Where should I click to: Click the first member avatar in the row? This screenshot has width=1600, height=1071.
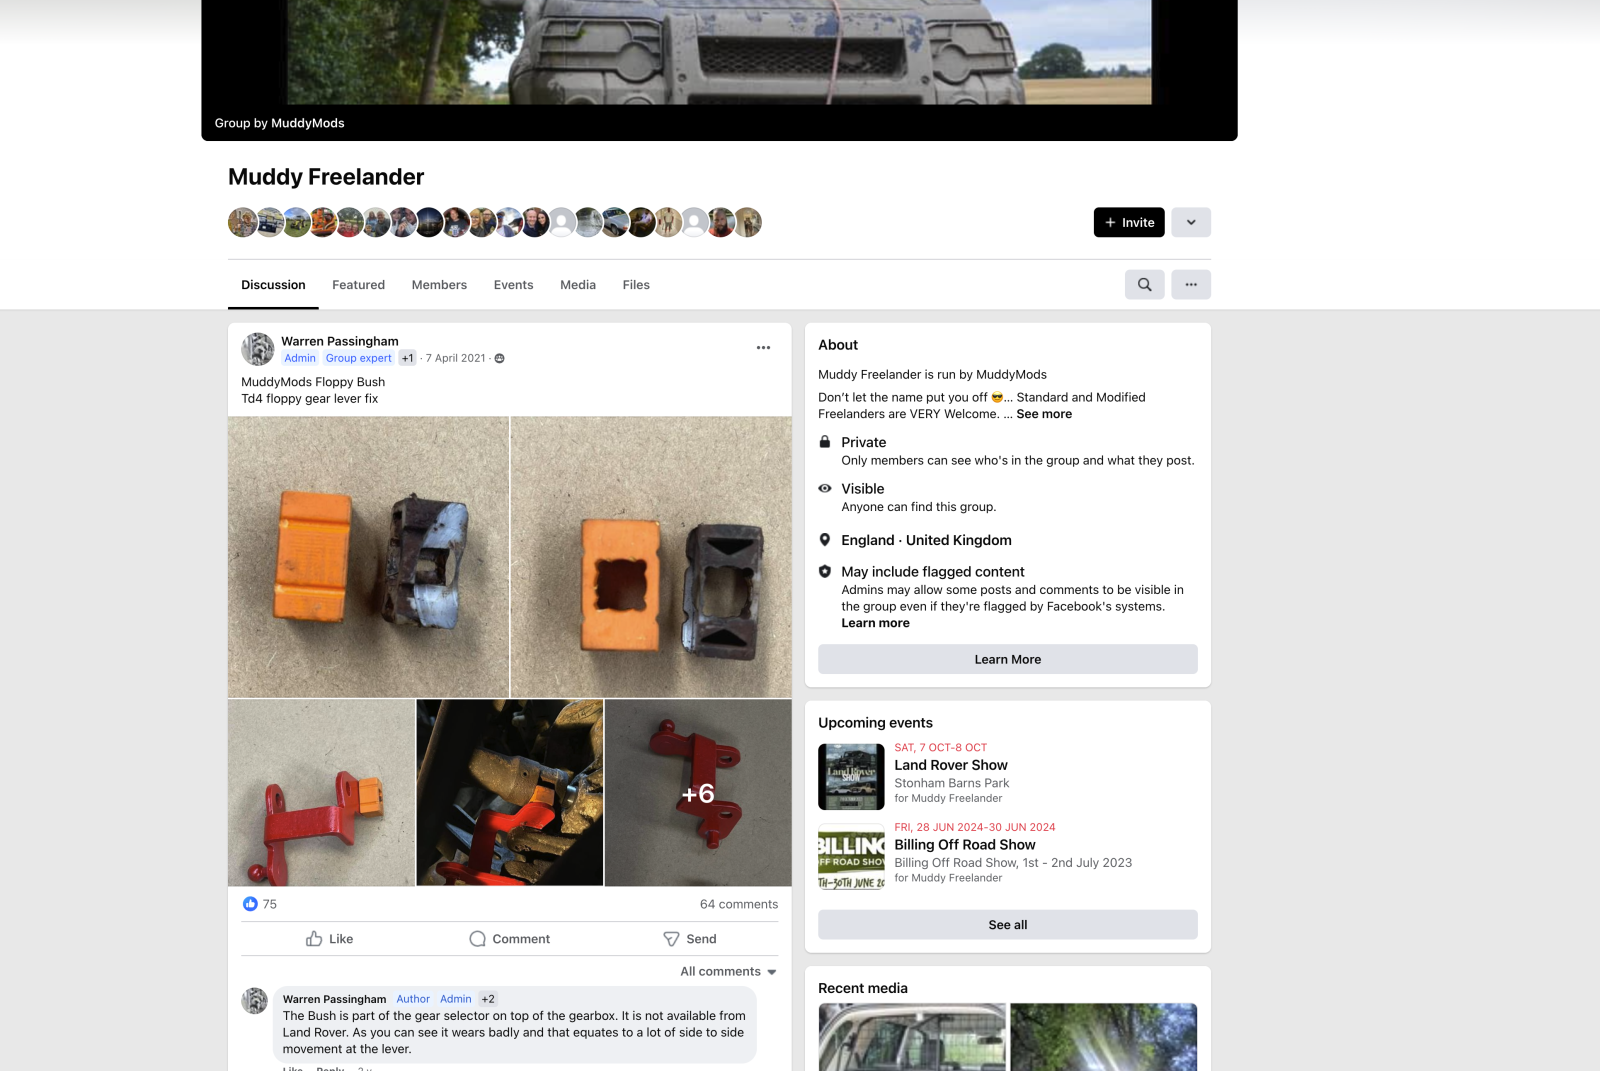[242, 222]
